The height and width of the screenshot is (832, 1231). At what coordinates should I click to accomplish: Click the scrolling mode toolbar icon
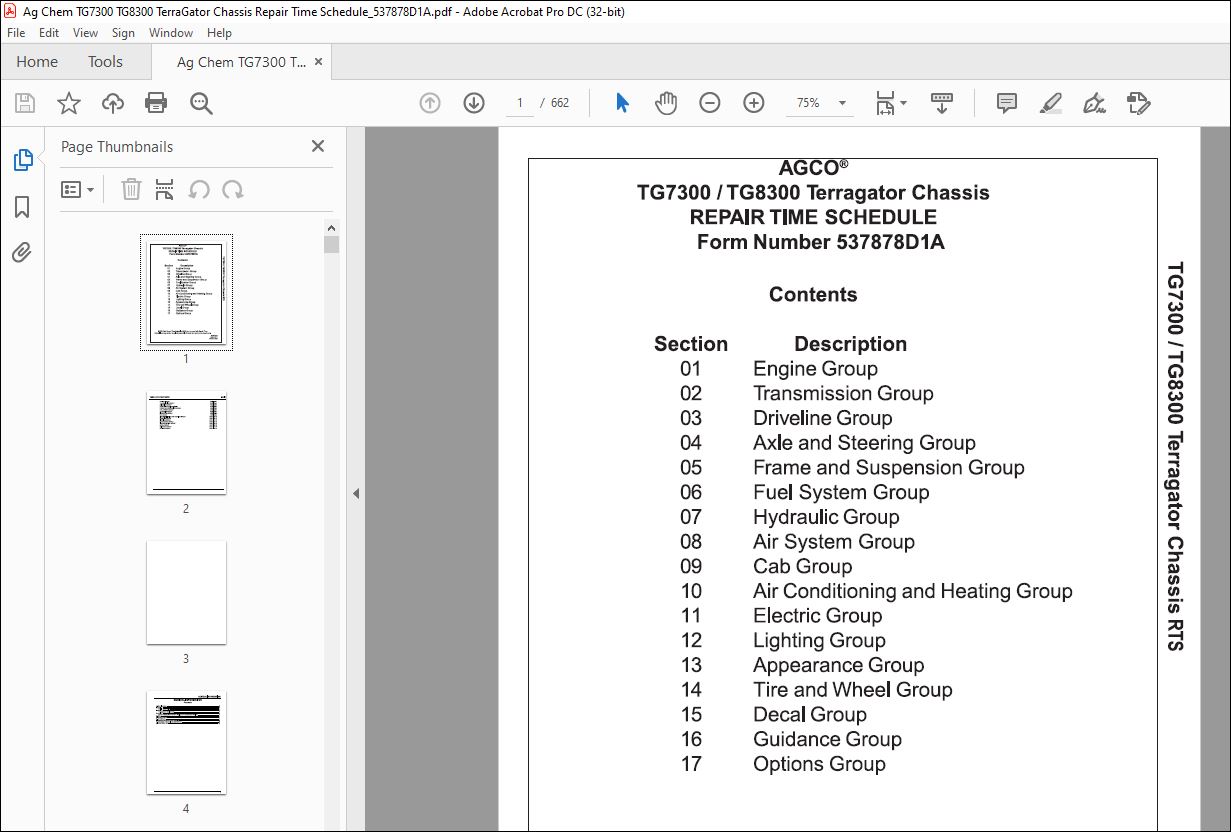tap(941, 103)
